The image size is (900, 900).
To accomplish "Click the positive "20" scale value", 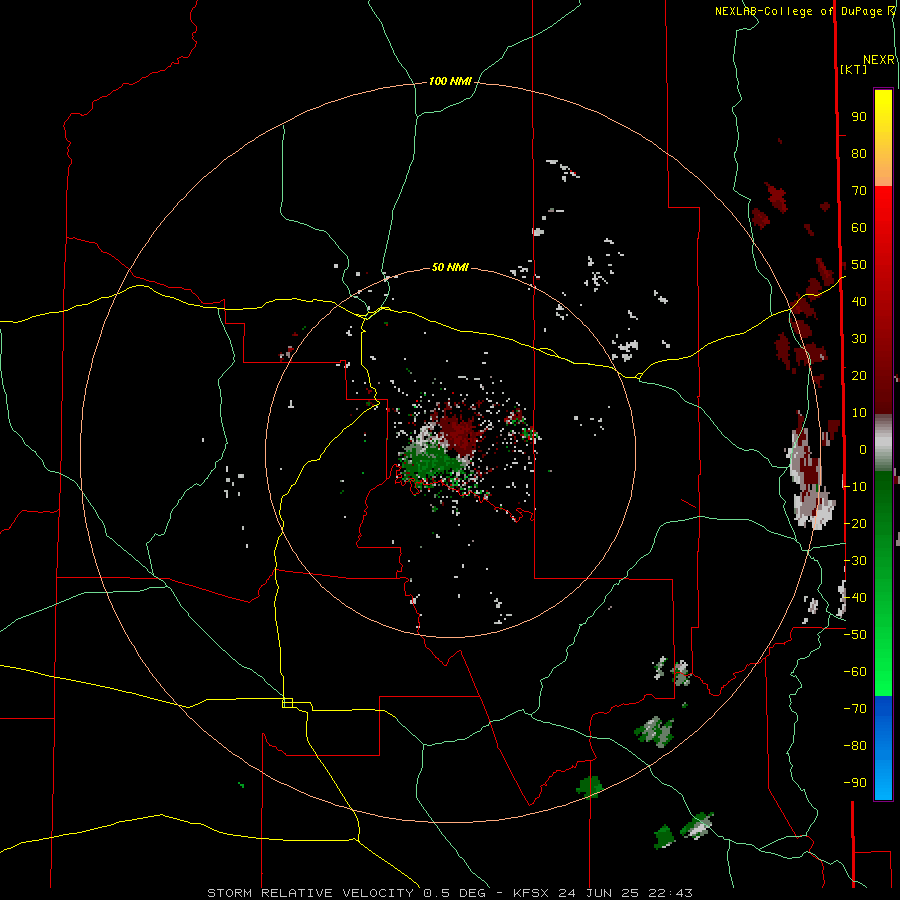I will pyautogui.click(x=859, y=376).
